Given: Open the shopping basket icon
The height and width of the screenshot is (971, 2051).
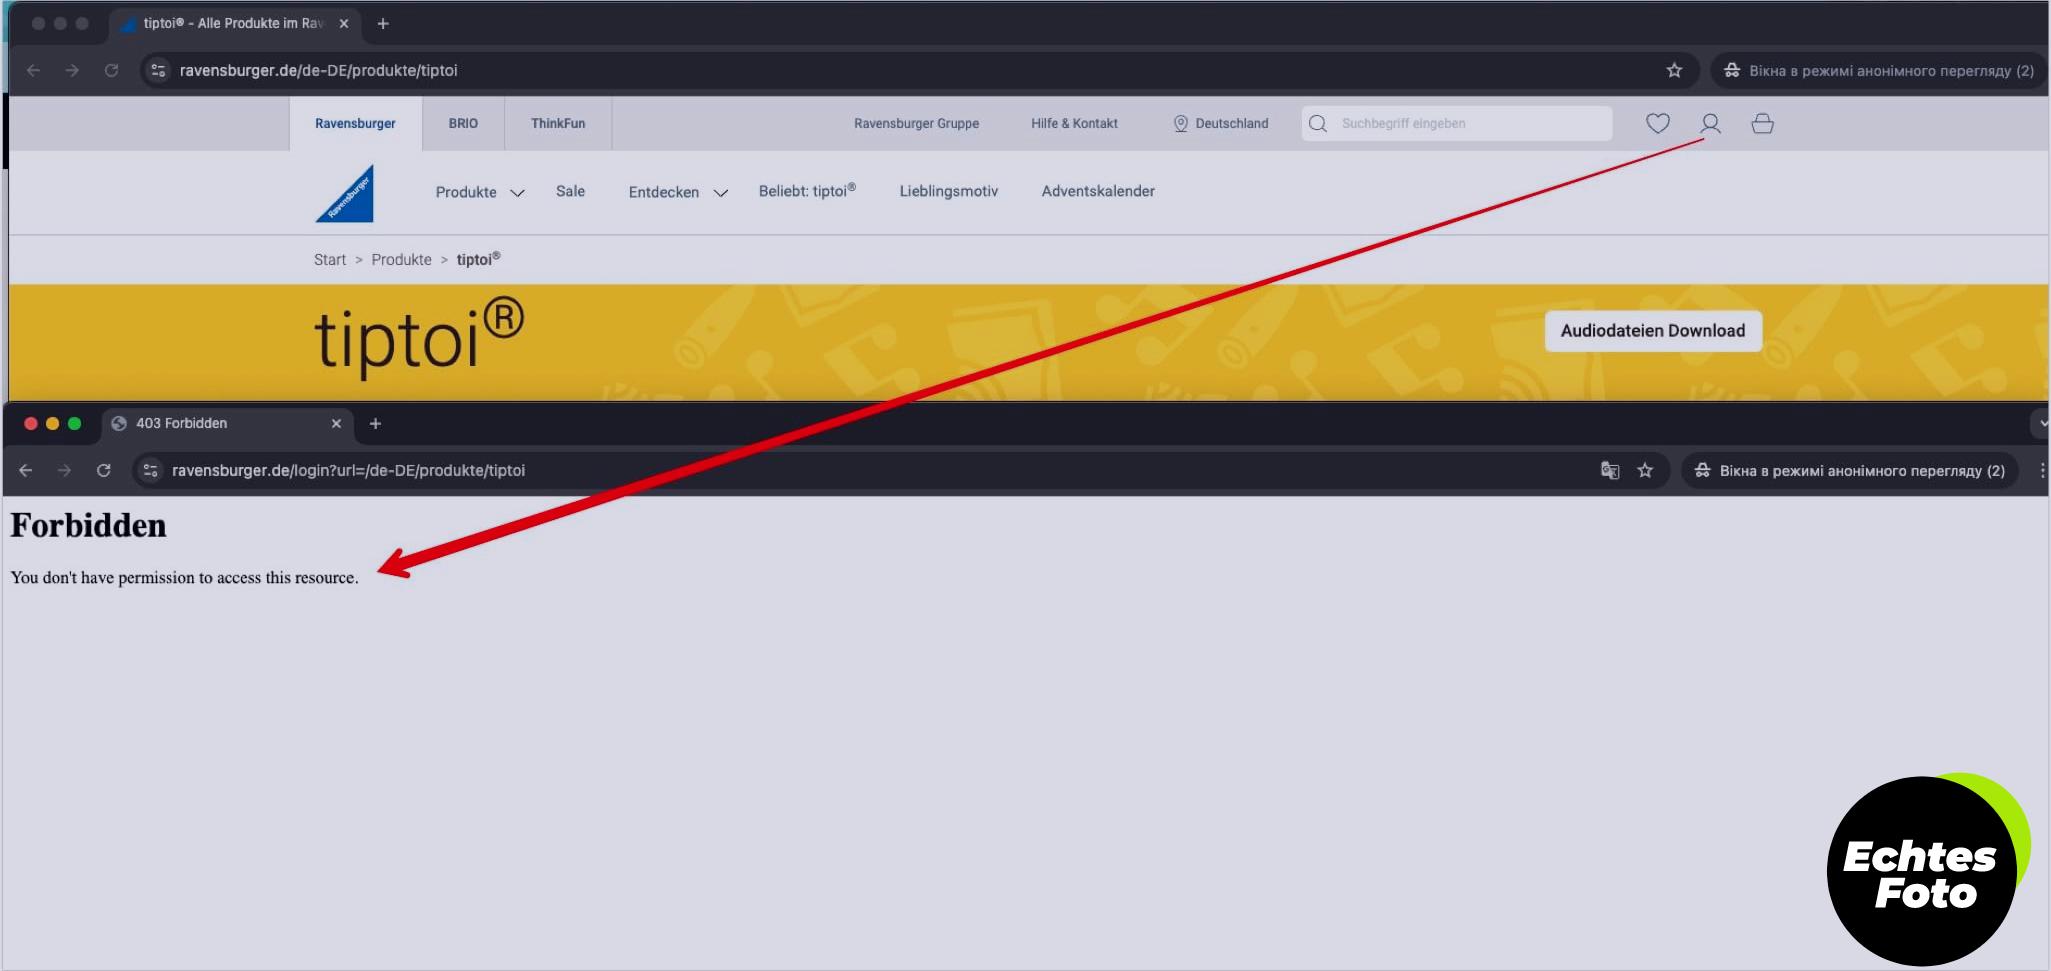Looking at the screenshot, I should 1762,123.
